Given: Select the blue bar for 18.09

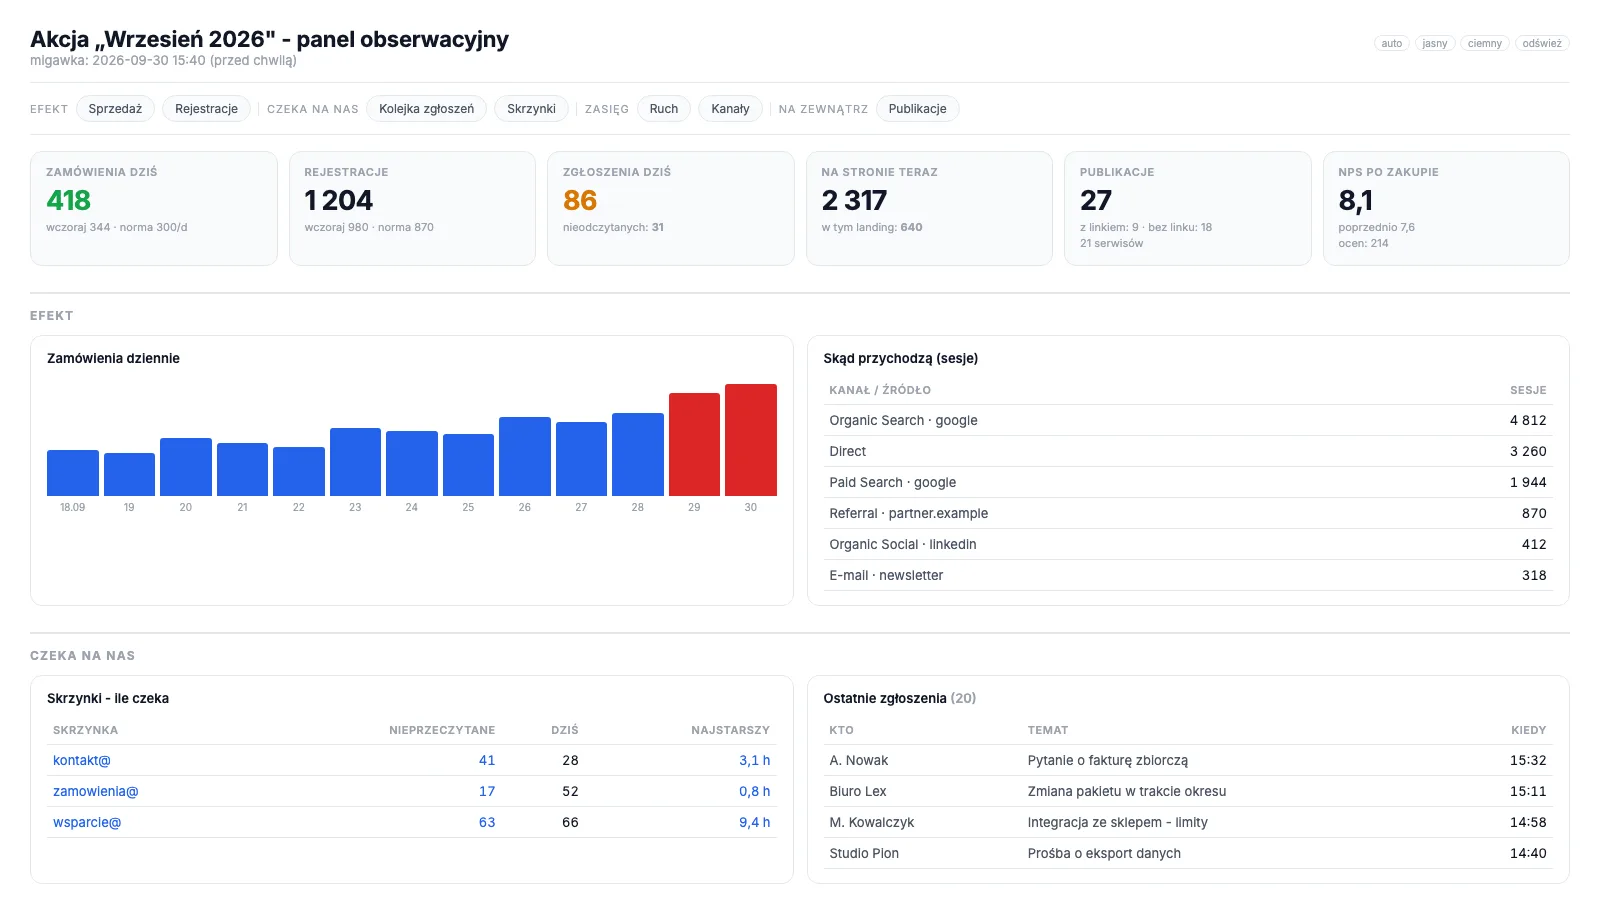Looking at the screenshot, I should pos(73,473).
